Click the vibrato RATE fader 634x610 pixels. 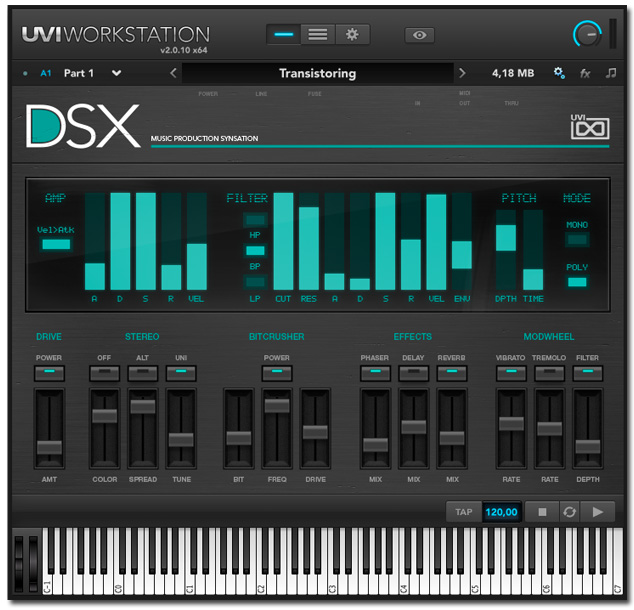coord(511,424)
